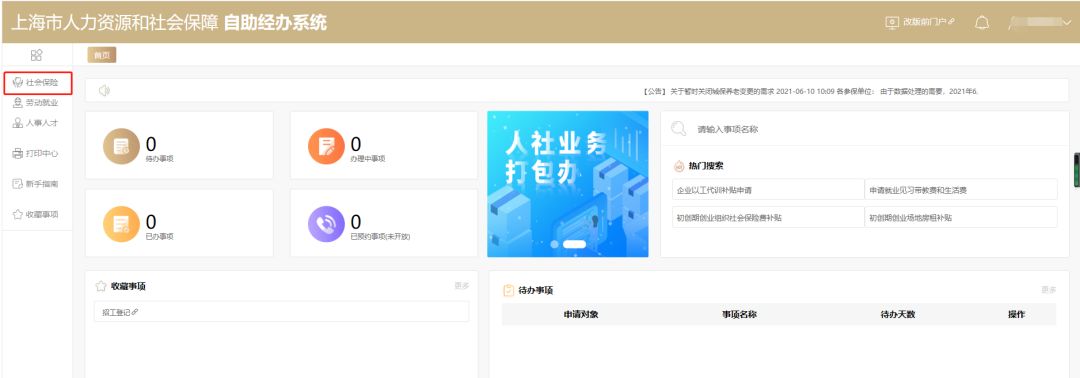The height and width of the screenshot is (378, 1080).
Task: Open the 人社业务打包办 banner
Action: tap(568, 184)
